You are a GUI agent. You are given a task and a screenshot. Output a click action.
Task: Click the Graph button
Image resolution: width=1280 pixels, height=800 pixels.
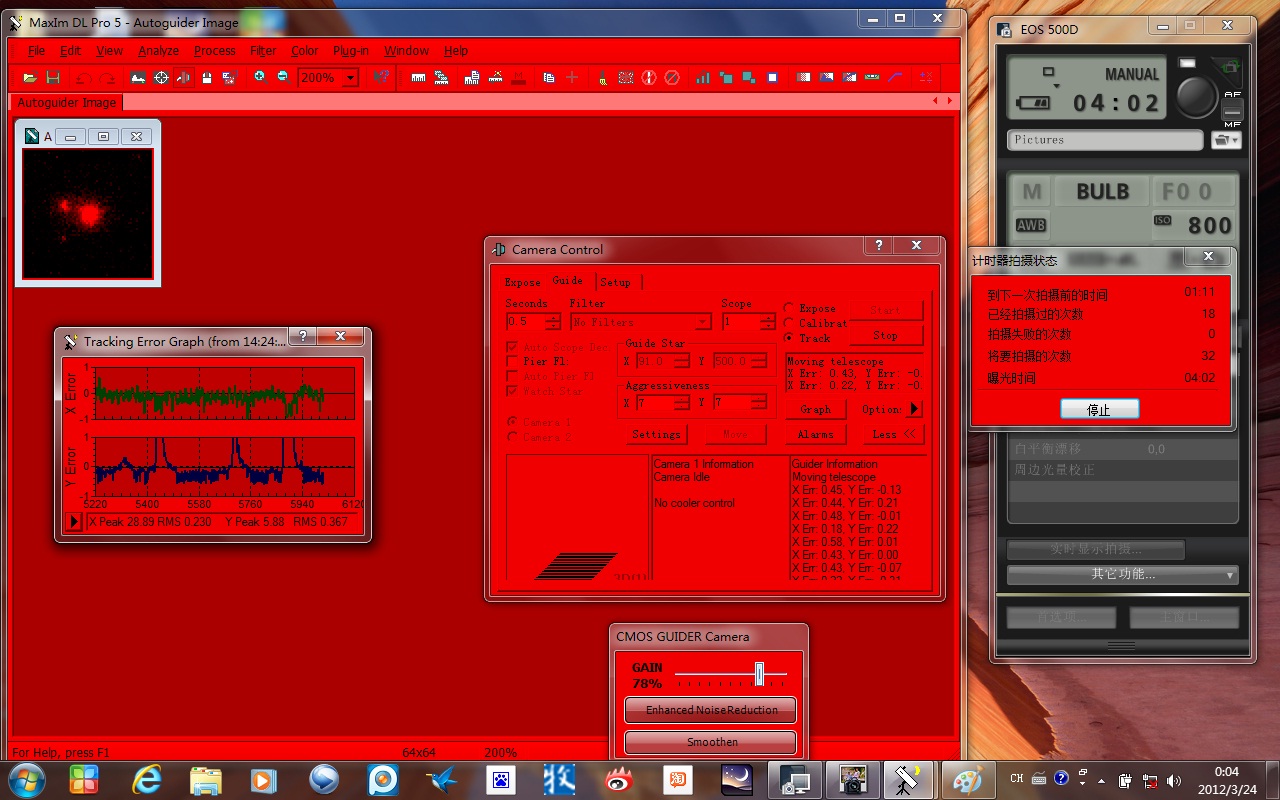coord(815,409)
